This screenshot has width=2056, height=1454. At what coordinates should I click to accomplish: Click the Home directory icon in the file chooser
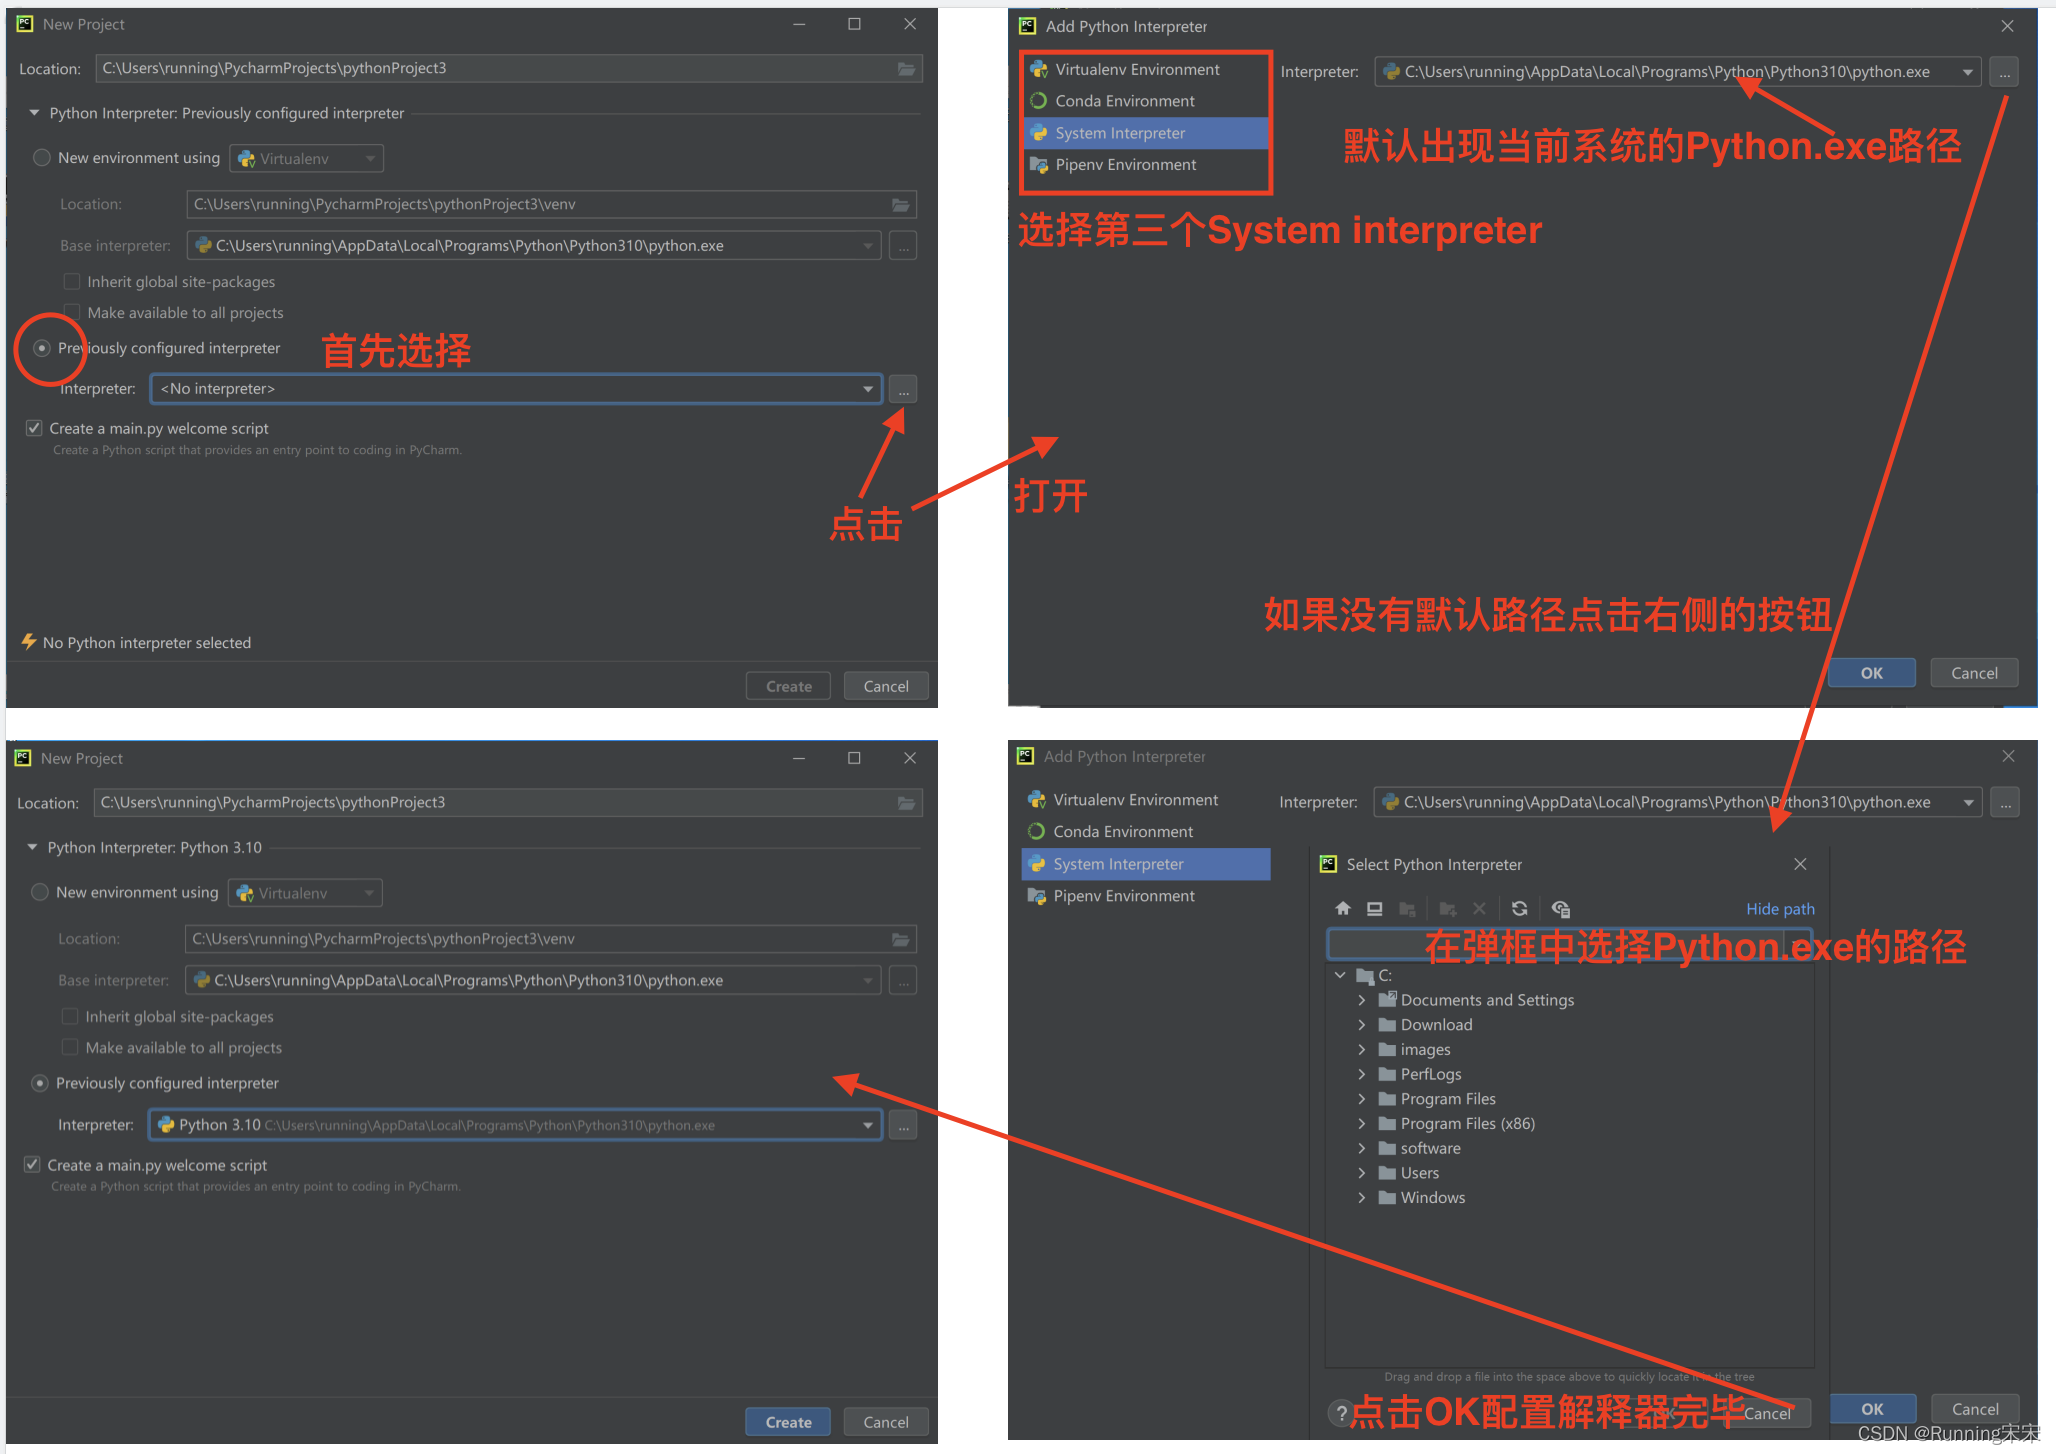1343,908
